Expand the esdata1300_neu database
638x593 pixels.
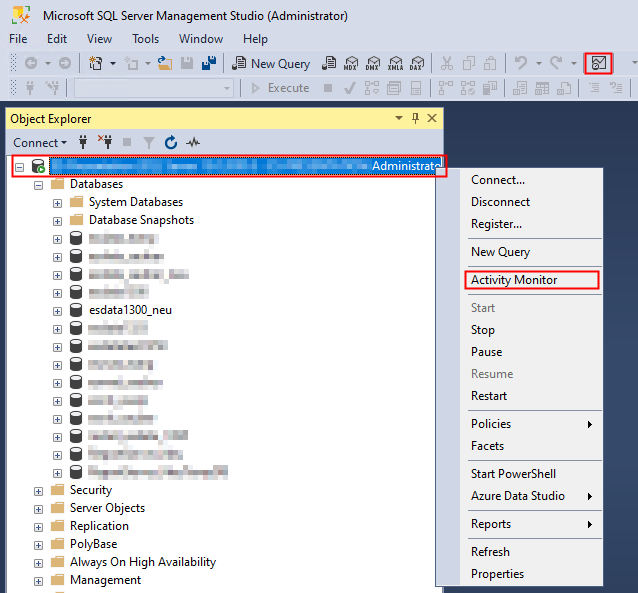(x=57, y=311)
